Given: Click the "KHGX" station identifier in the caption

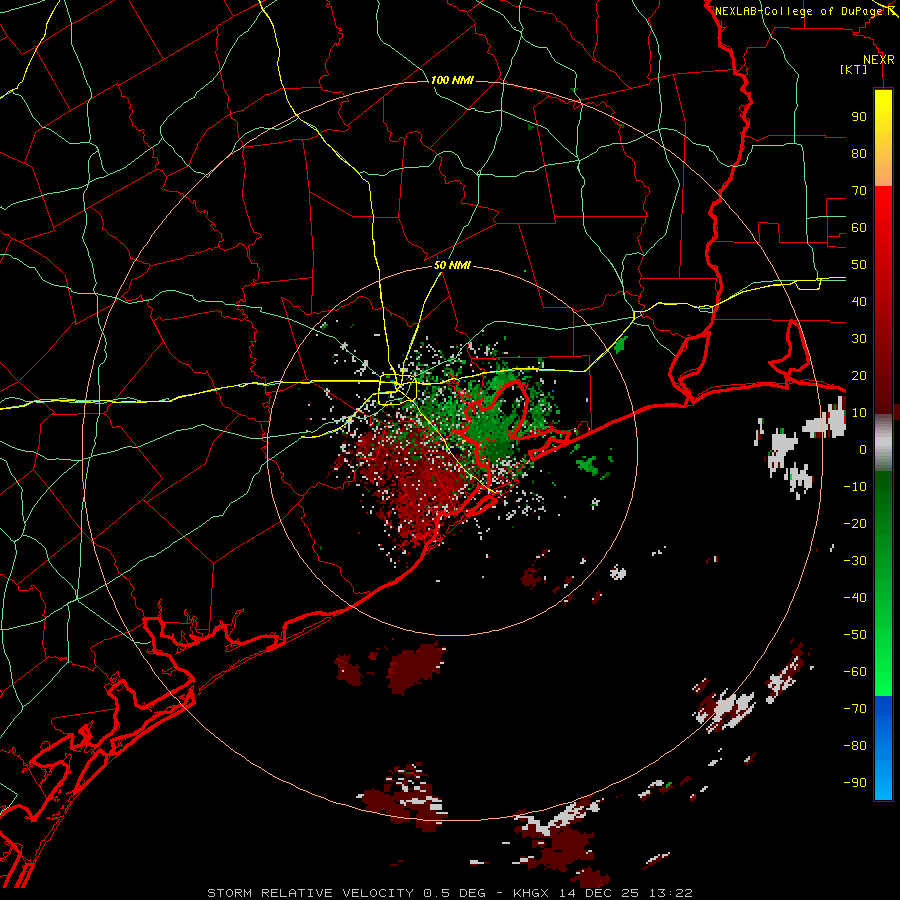Looking at the screenshot, I should coord(532,893).
